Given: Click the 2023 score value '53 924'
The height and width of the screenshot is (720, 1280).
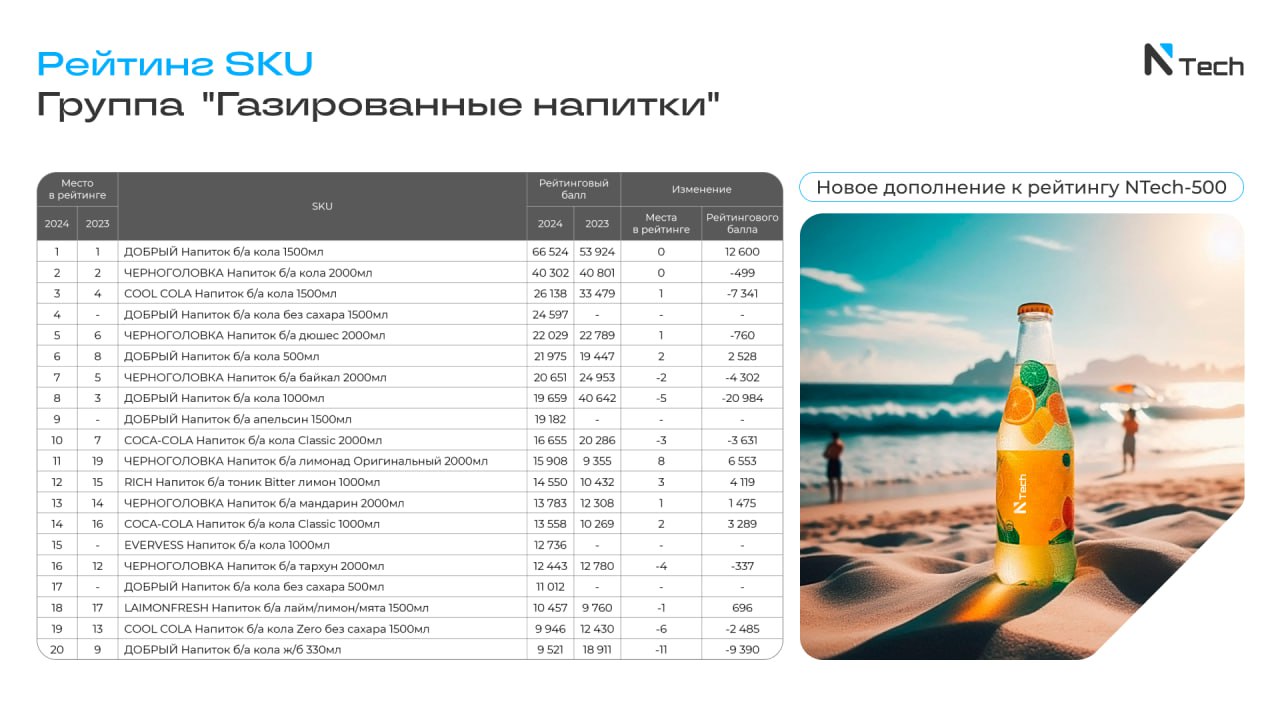Looking at the screenshot, I should tap(597, 252).
